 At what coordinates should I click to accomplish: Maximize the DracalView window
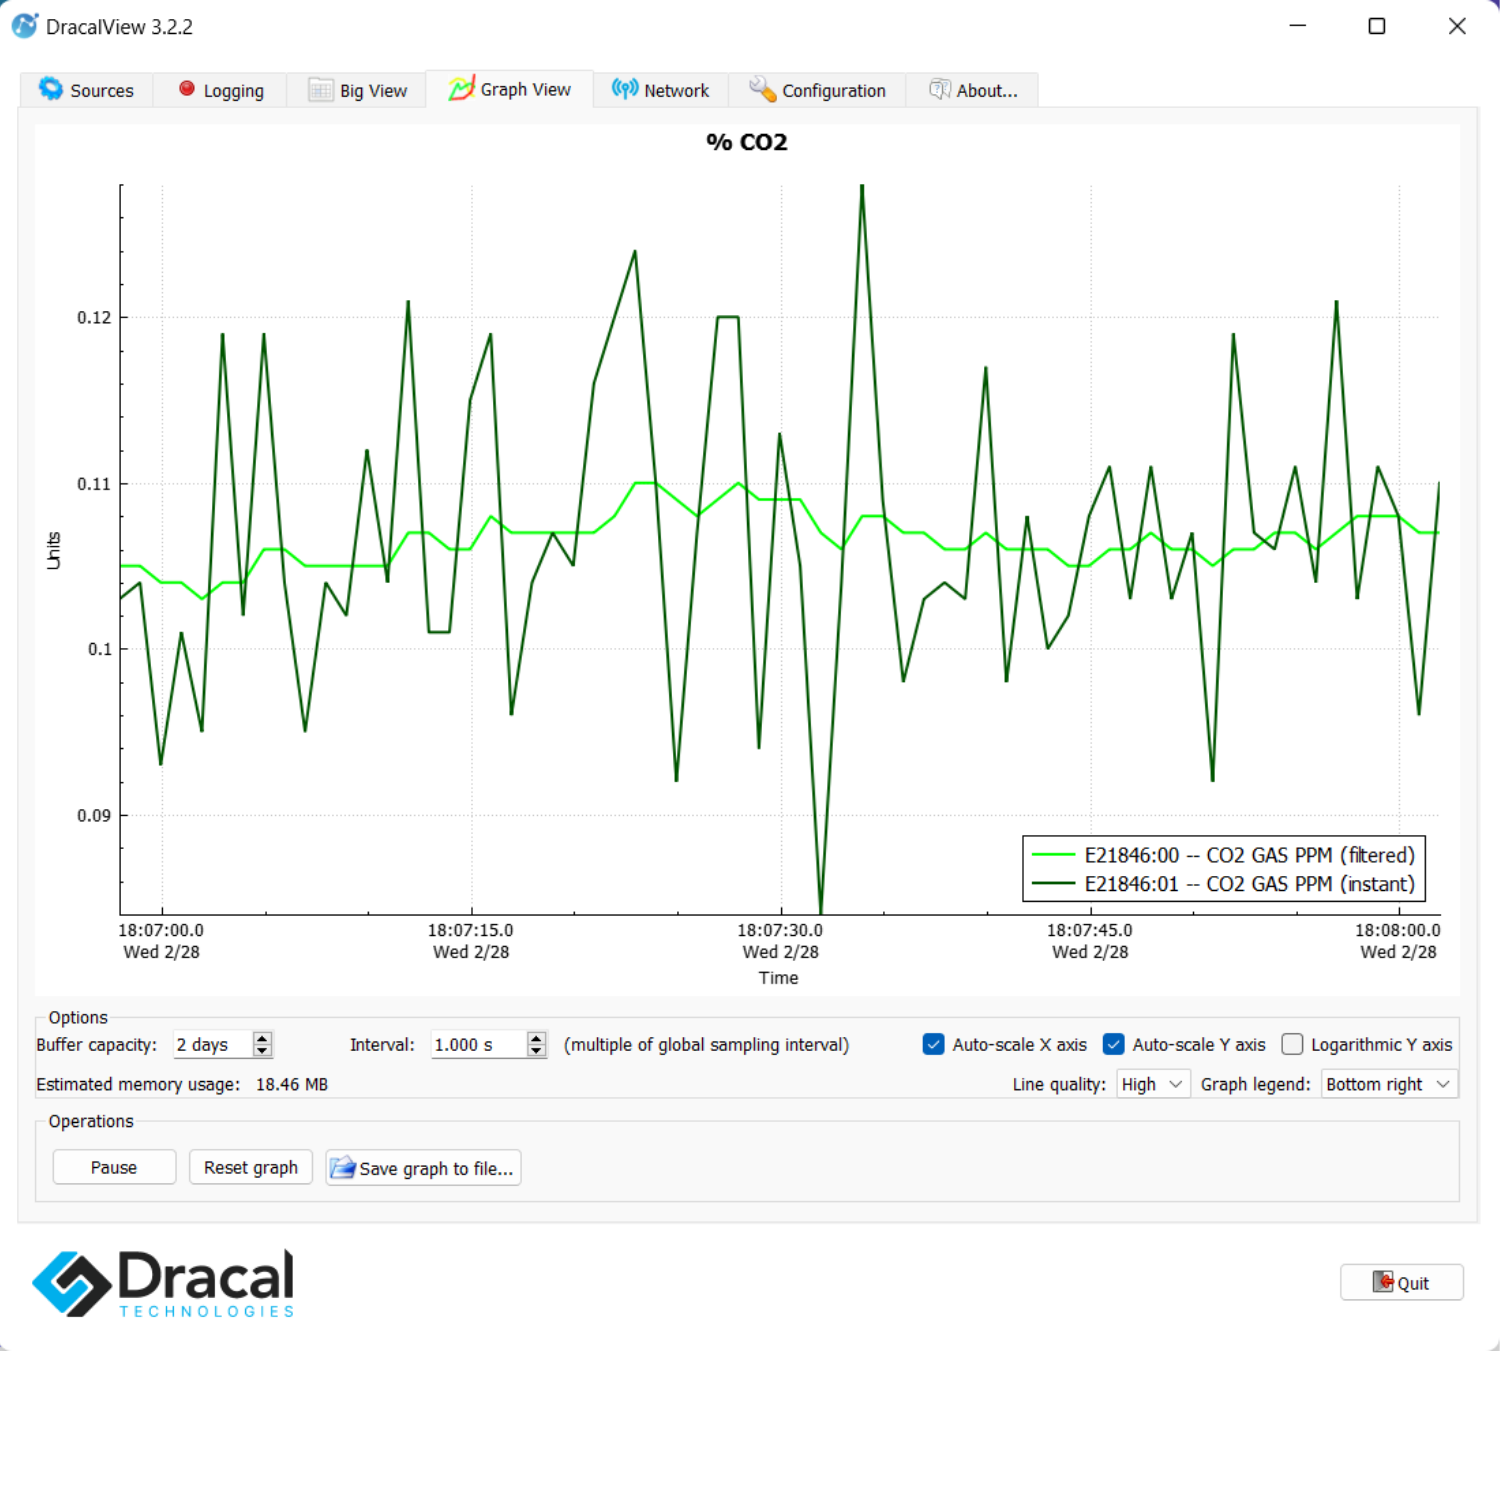pyautogui.click(x=1377, y=26)
